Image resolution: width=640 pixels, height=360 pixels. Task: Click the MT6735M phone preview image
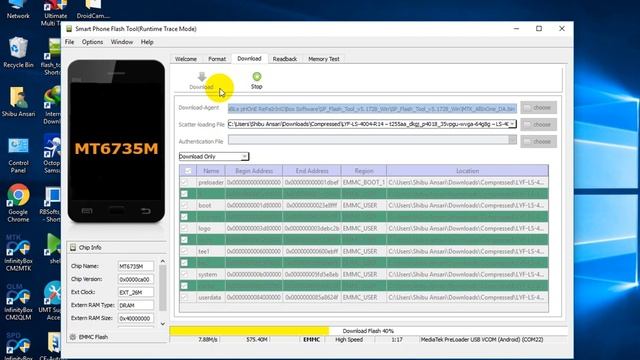pos(116,141)
